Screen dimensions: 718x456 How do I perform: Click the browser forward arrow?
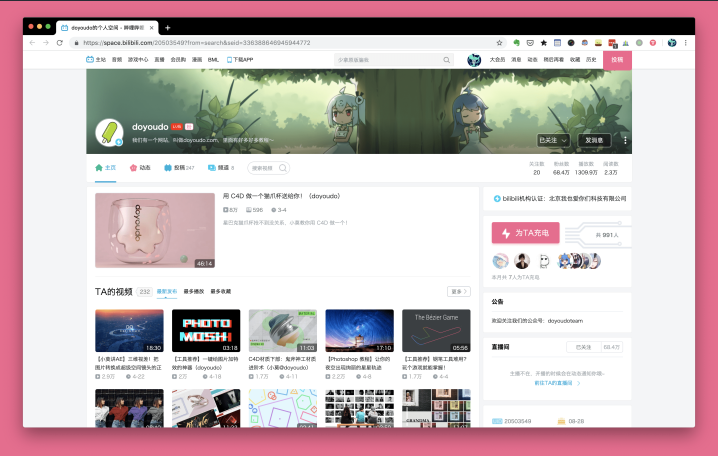tap(46, 43)
